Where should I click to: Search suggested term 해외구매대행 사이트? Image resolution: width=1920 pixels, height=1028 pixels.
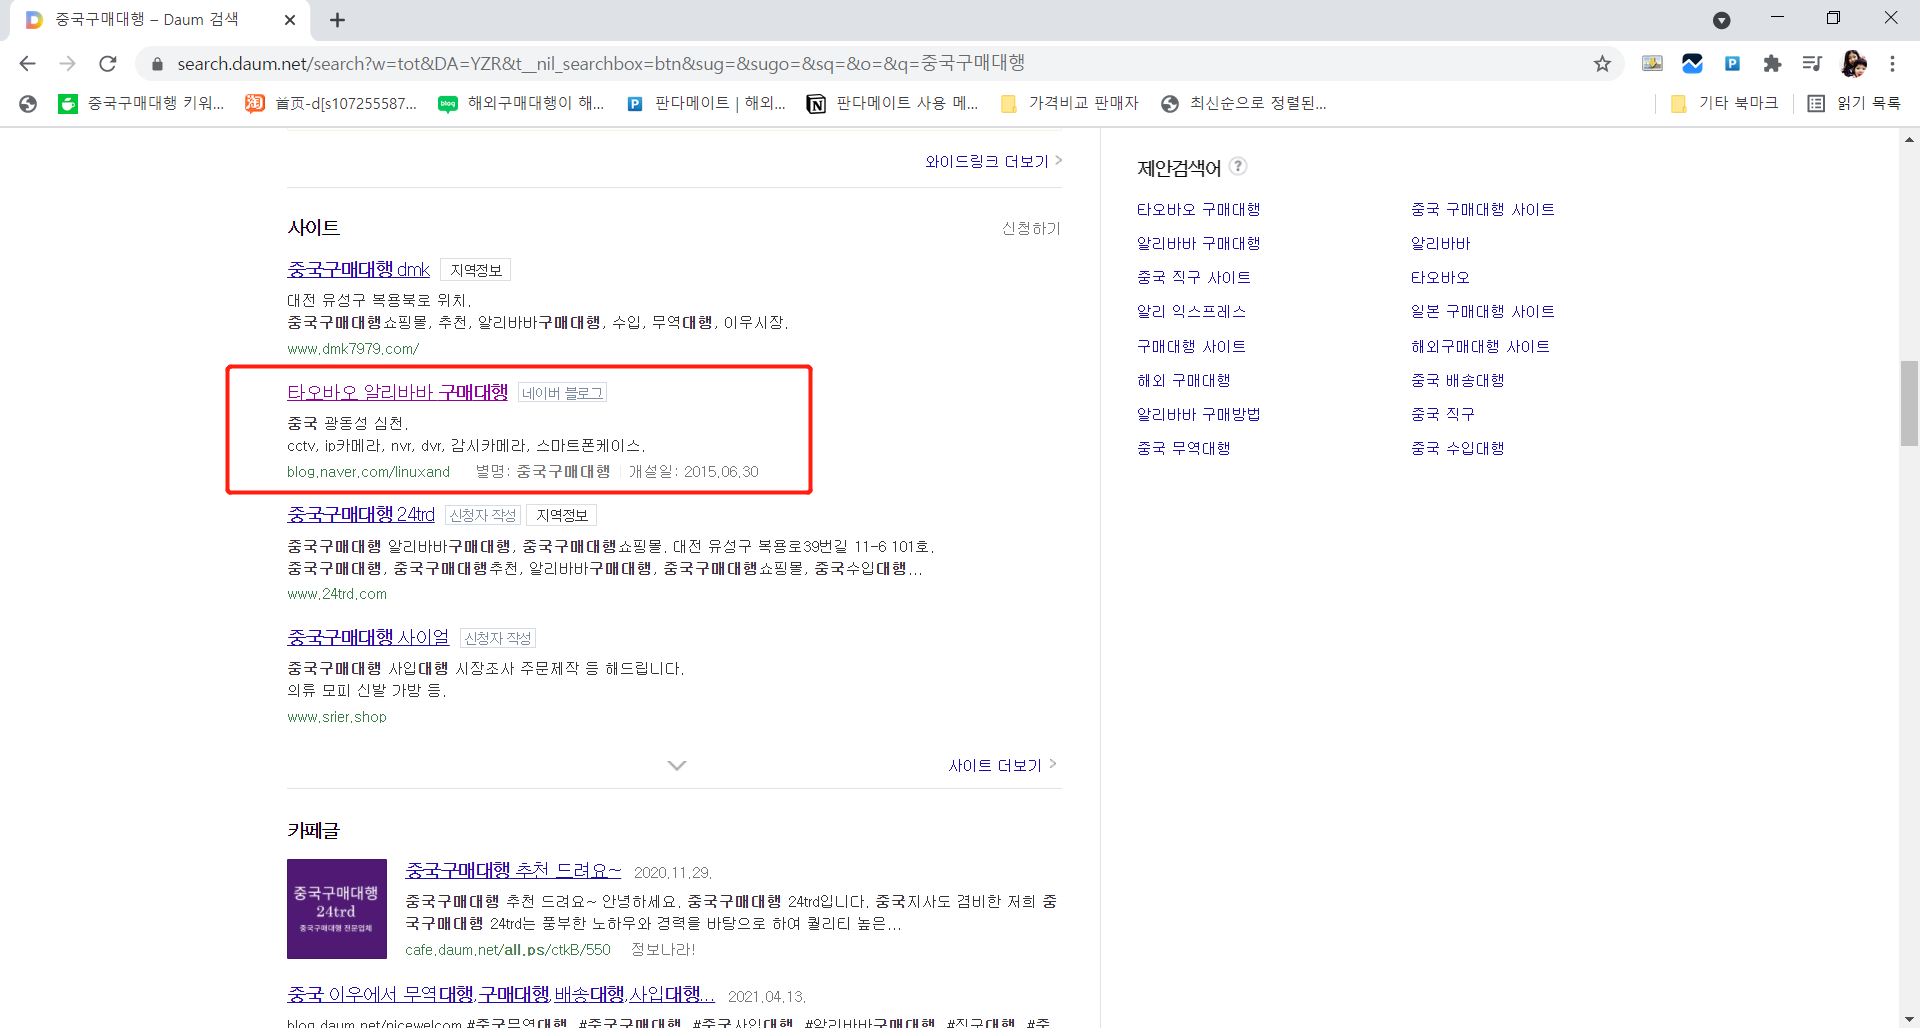pyautogui.click(x=1480, y=346)
